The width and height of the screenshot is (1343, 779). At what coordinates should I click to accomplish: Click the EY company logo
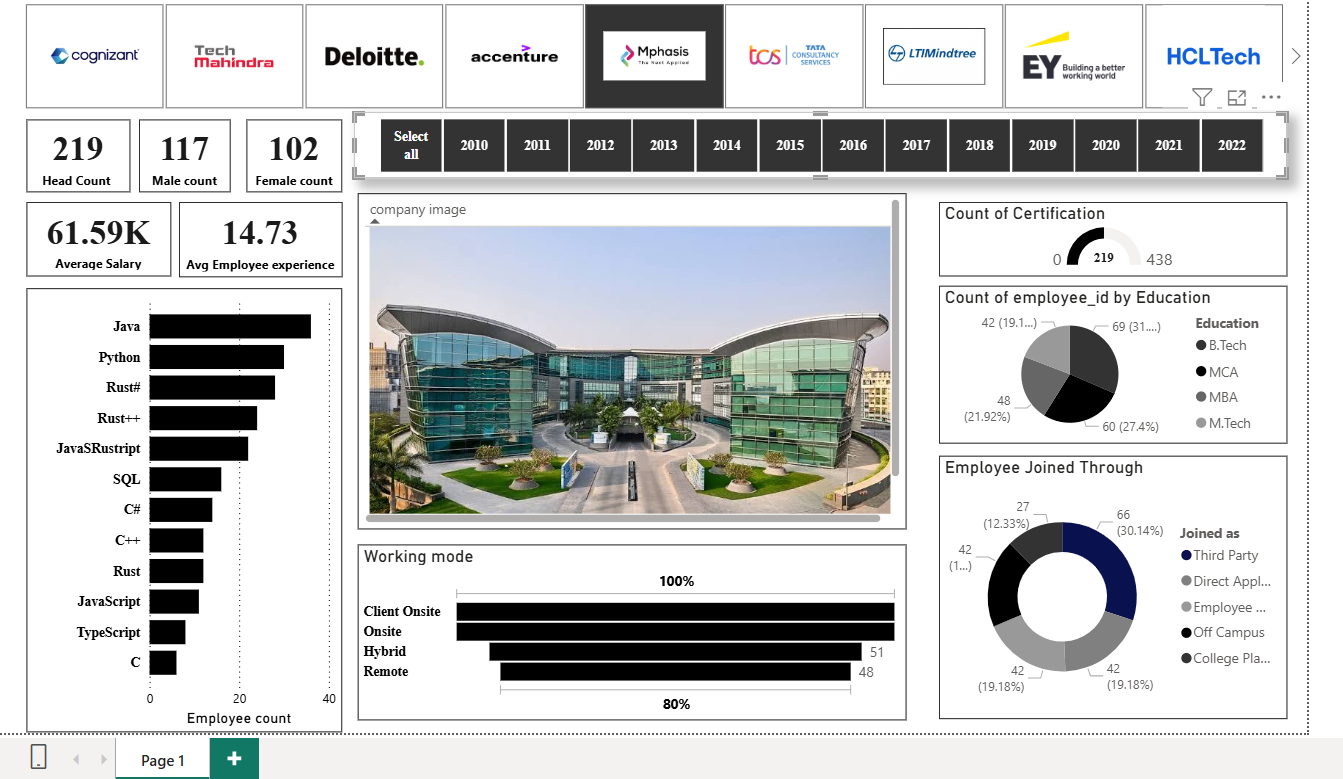coord(1073,56)
